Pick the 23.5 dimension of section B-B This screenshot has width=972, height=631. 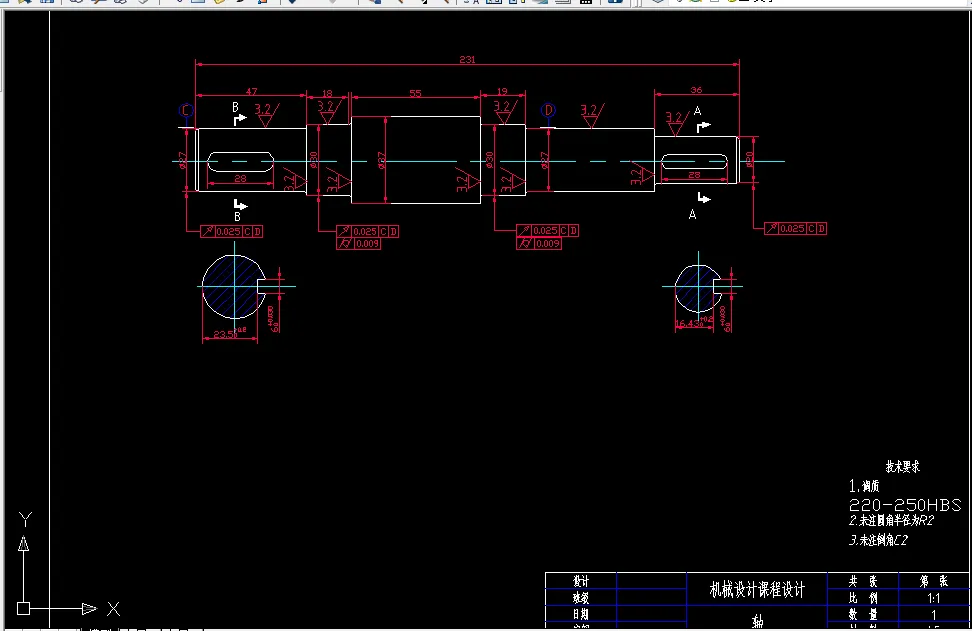[228, 334]
